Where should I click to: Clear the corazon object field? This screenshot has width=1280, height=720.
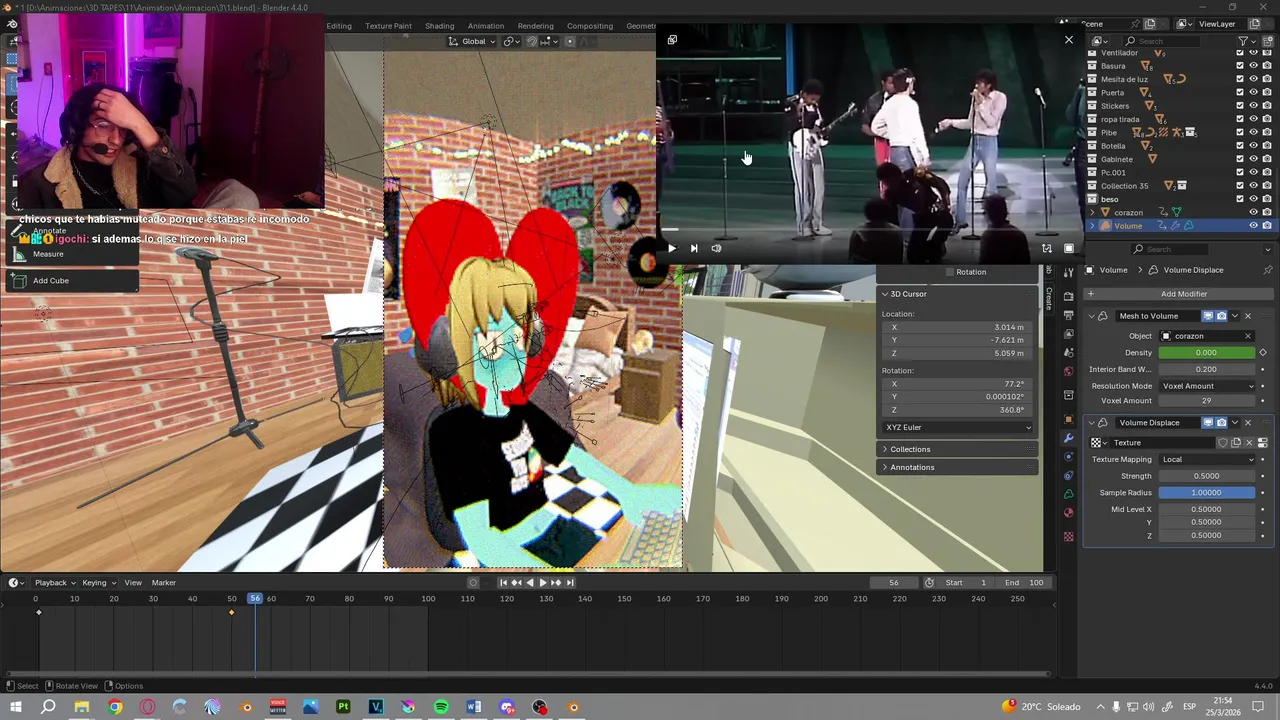click(x=1248, y=336)
